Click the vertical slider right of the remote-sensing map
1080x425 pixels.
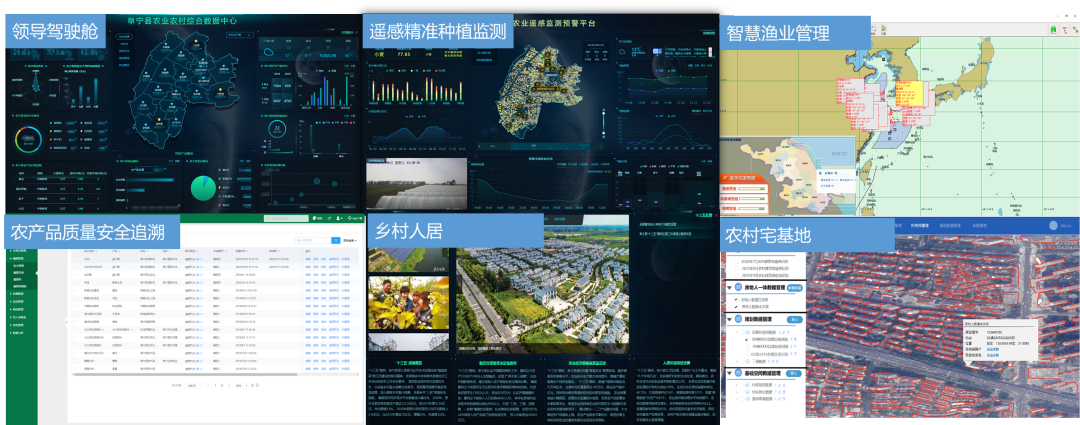click(x=604, y=121)
